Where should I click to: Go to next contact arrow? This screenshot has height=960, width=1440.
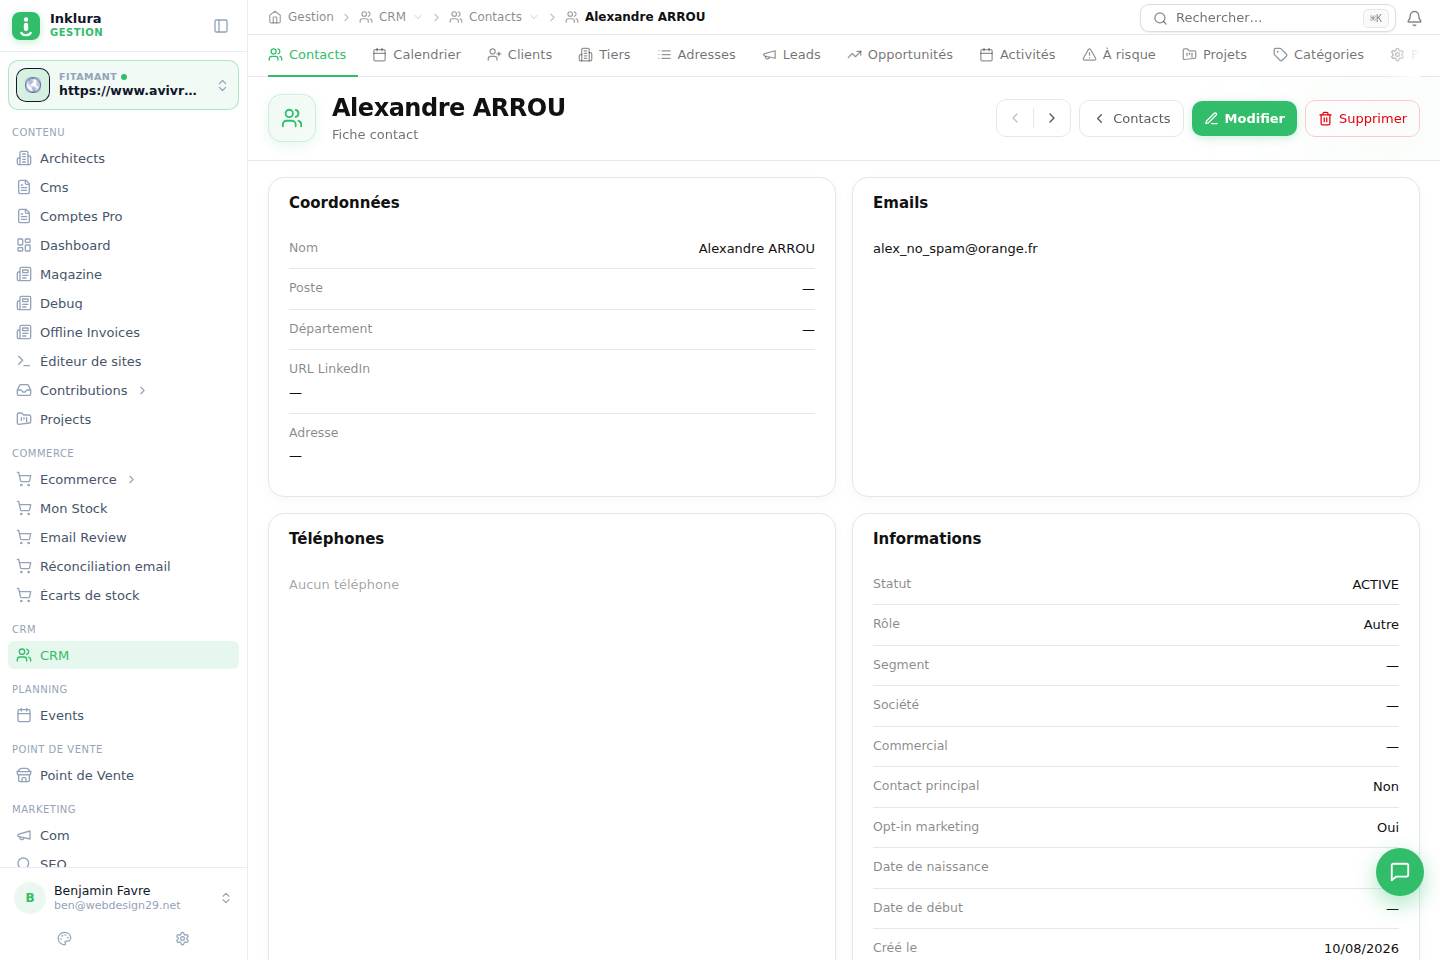tap(1052, 118)
